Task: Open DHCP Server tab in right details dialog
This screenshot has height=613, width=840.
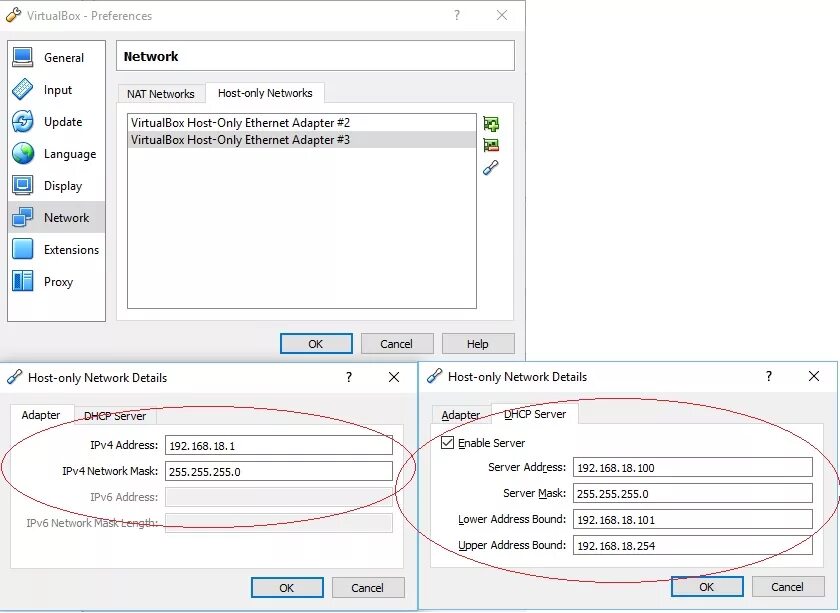Action: 535,414
